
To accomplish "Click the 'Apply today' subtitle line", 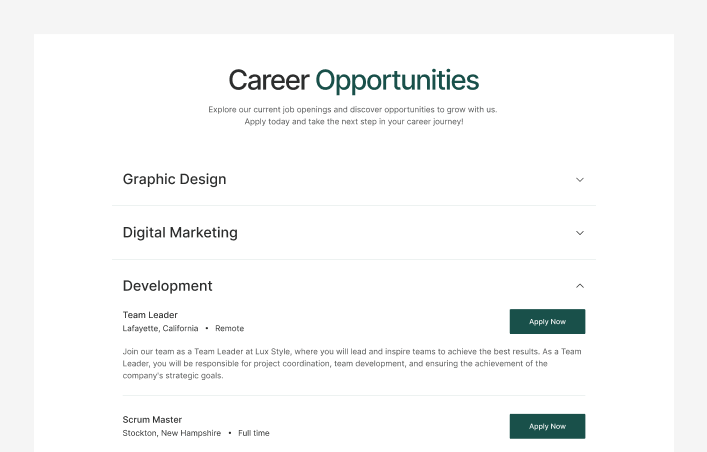I will click(353, 122).
